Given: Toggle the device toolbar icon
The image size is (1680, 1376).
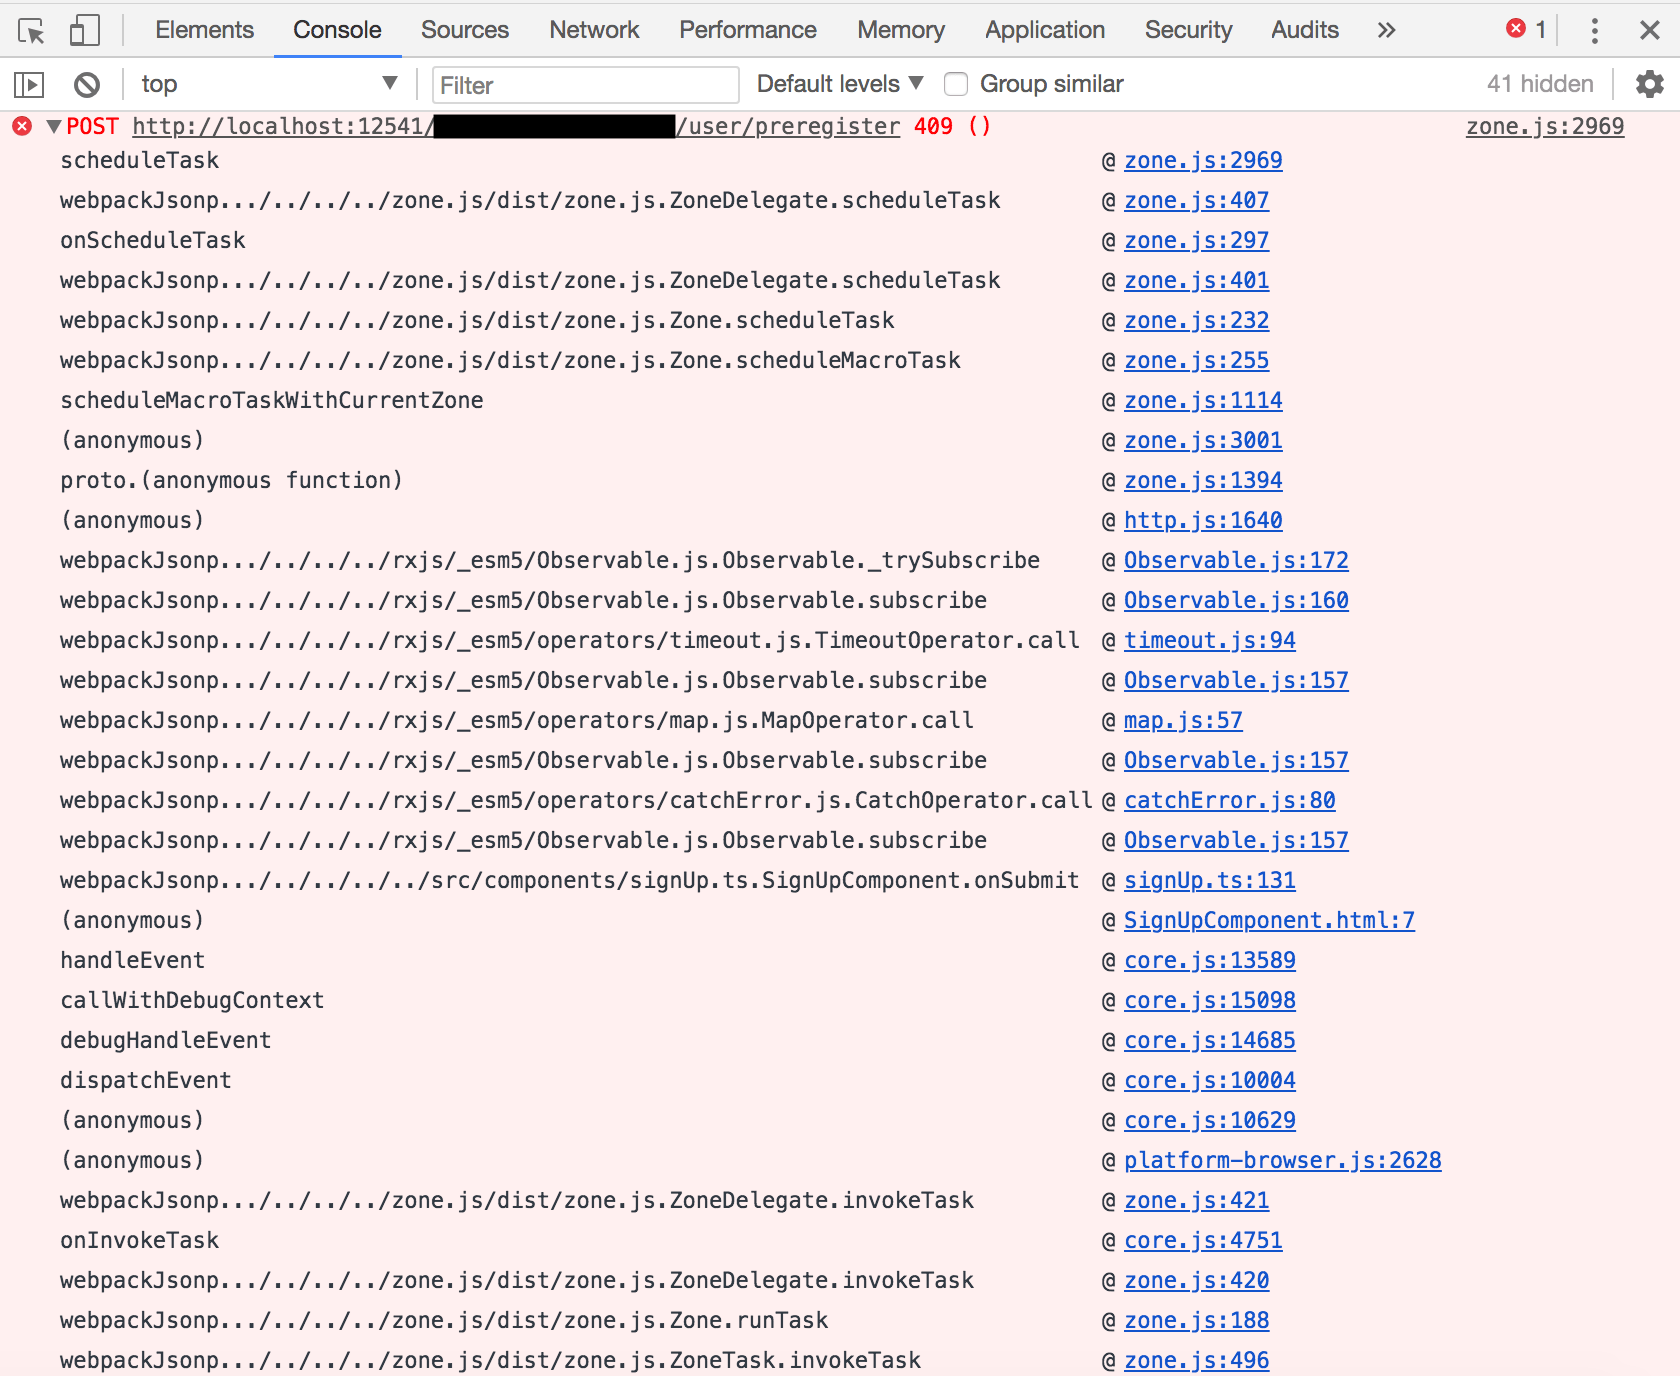Looking at the screenshot, I should pos(84,30).
